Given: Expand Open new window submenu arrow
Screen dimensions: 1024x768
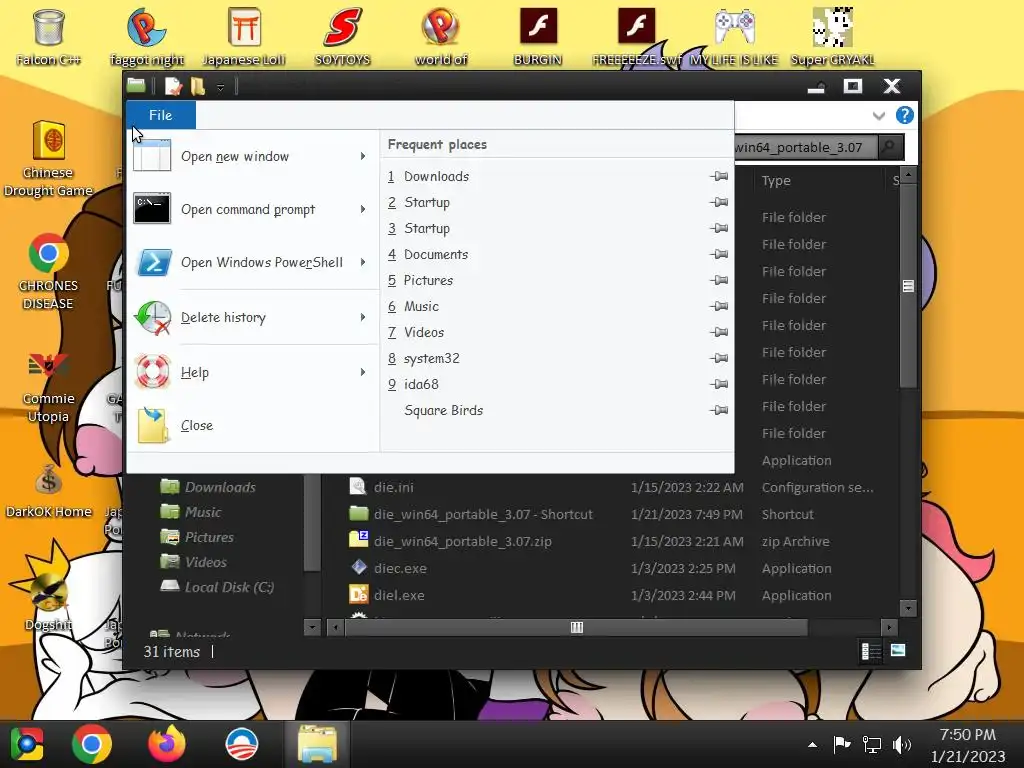Looking at the screenshot, I should click(x=363, y=156).
